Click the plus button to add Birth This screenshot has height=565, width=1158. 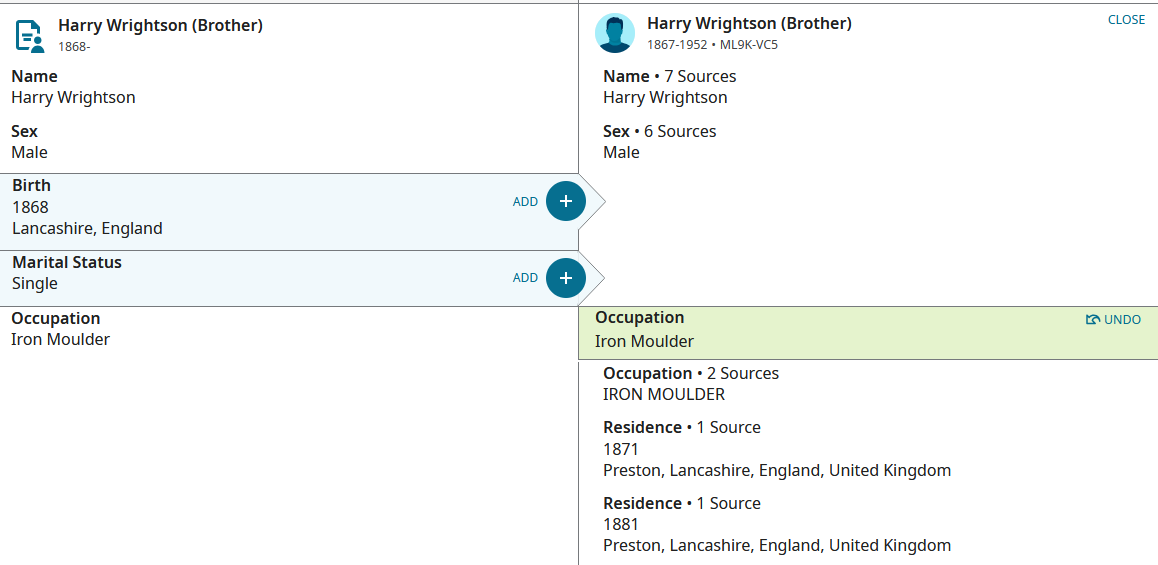point(566,201)
